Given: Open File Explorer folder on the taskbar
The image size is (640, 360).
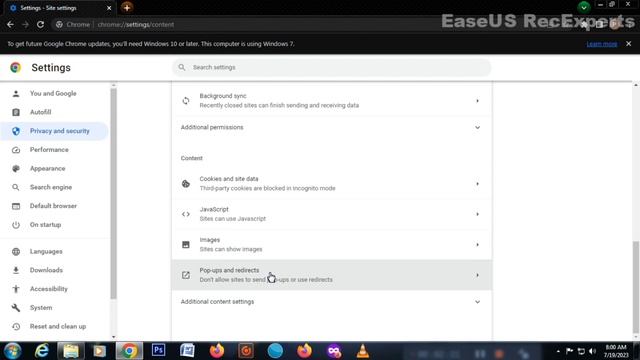Looking at the screenshot, I should pos(71,351).
